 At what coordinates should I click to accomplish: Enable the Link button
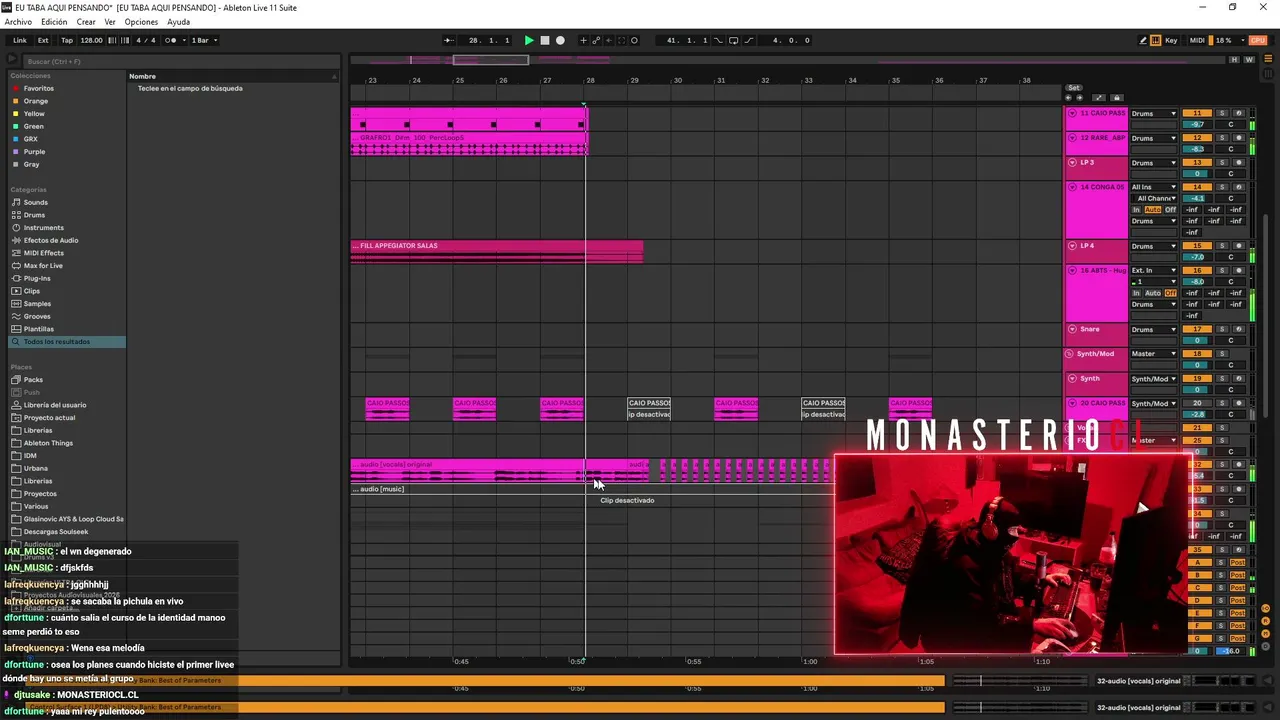tap(20, 41)
